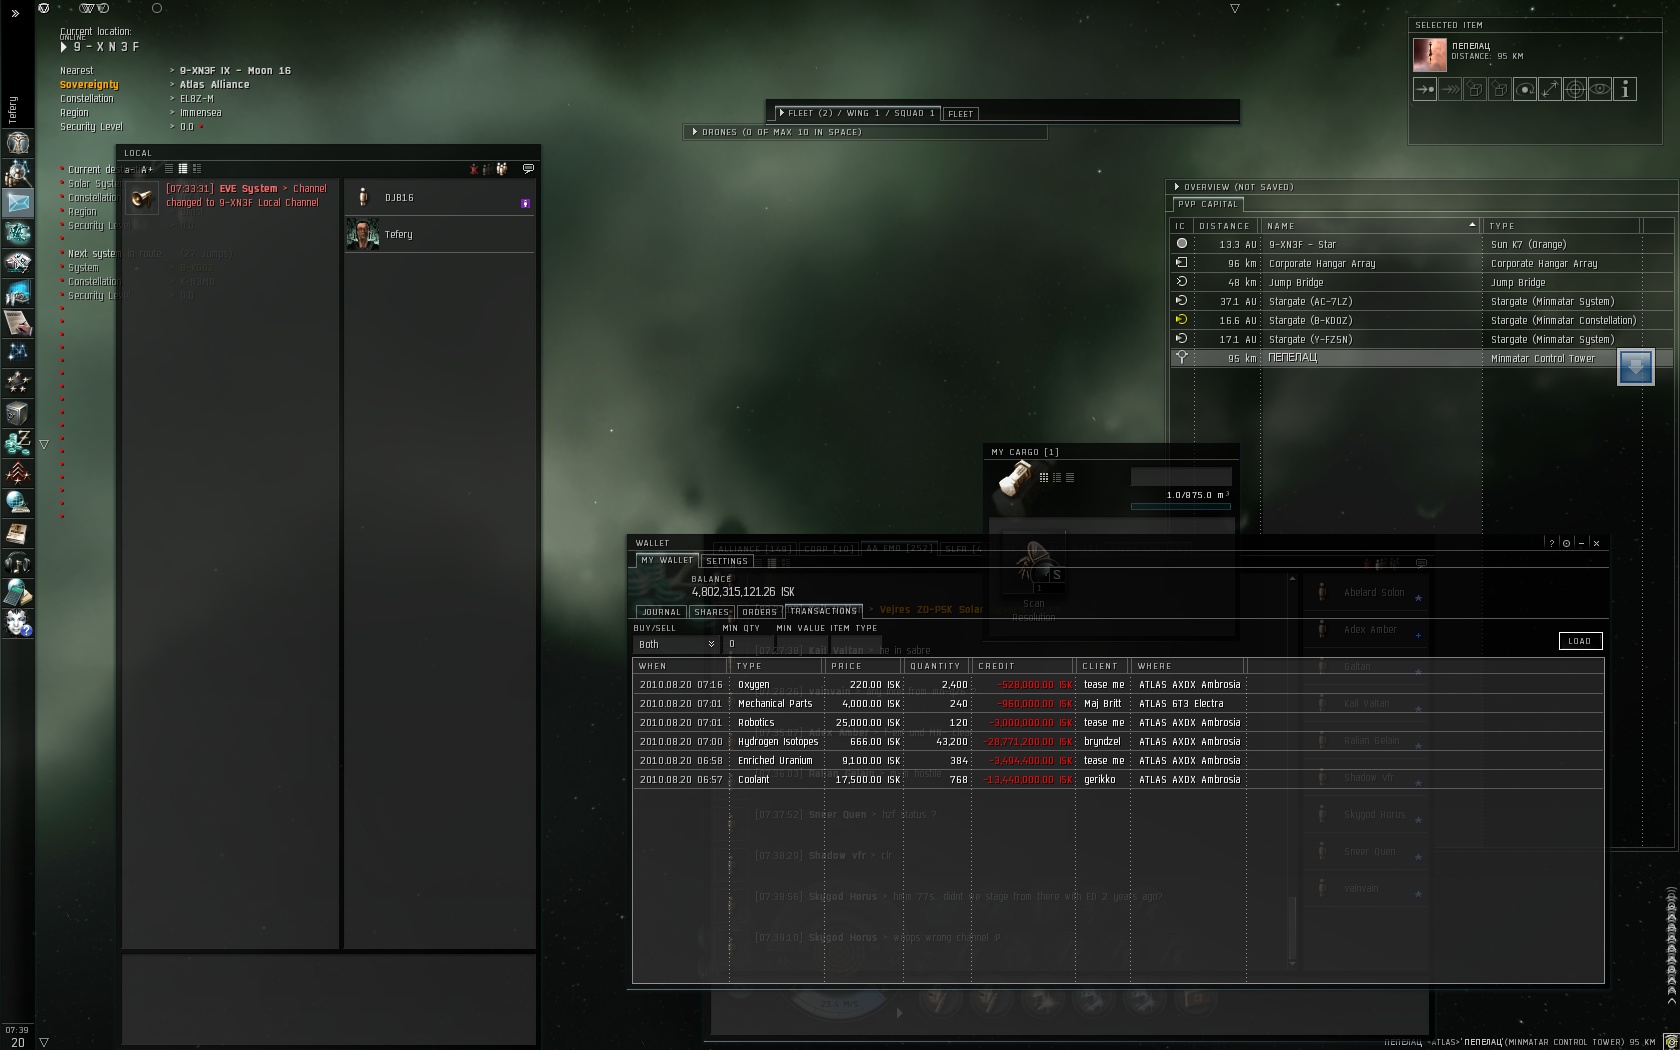Lock target using crosshair in Selected Item
This screenshot has width=1680, height=1050.
point(1575,89)
